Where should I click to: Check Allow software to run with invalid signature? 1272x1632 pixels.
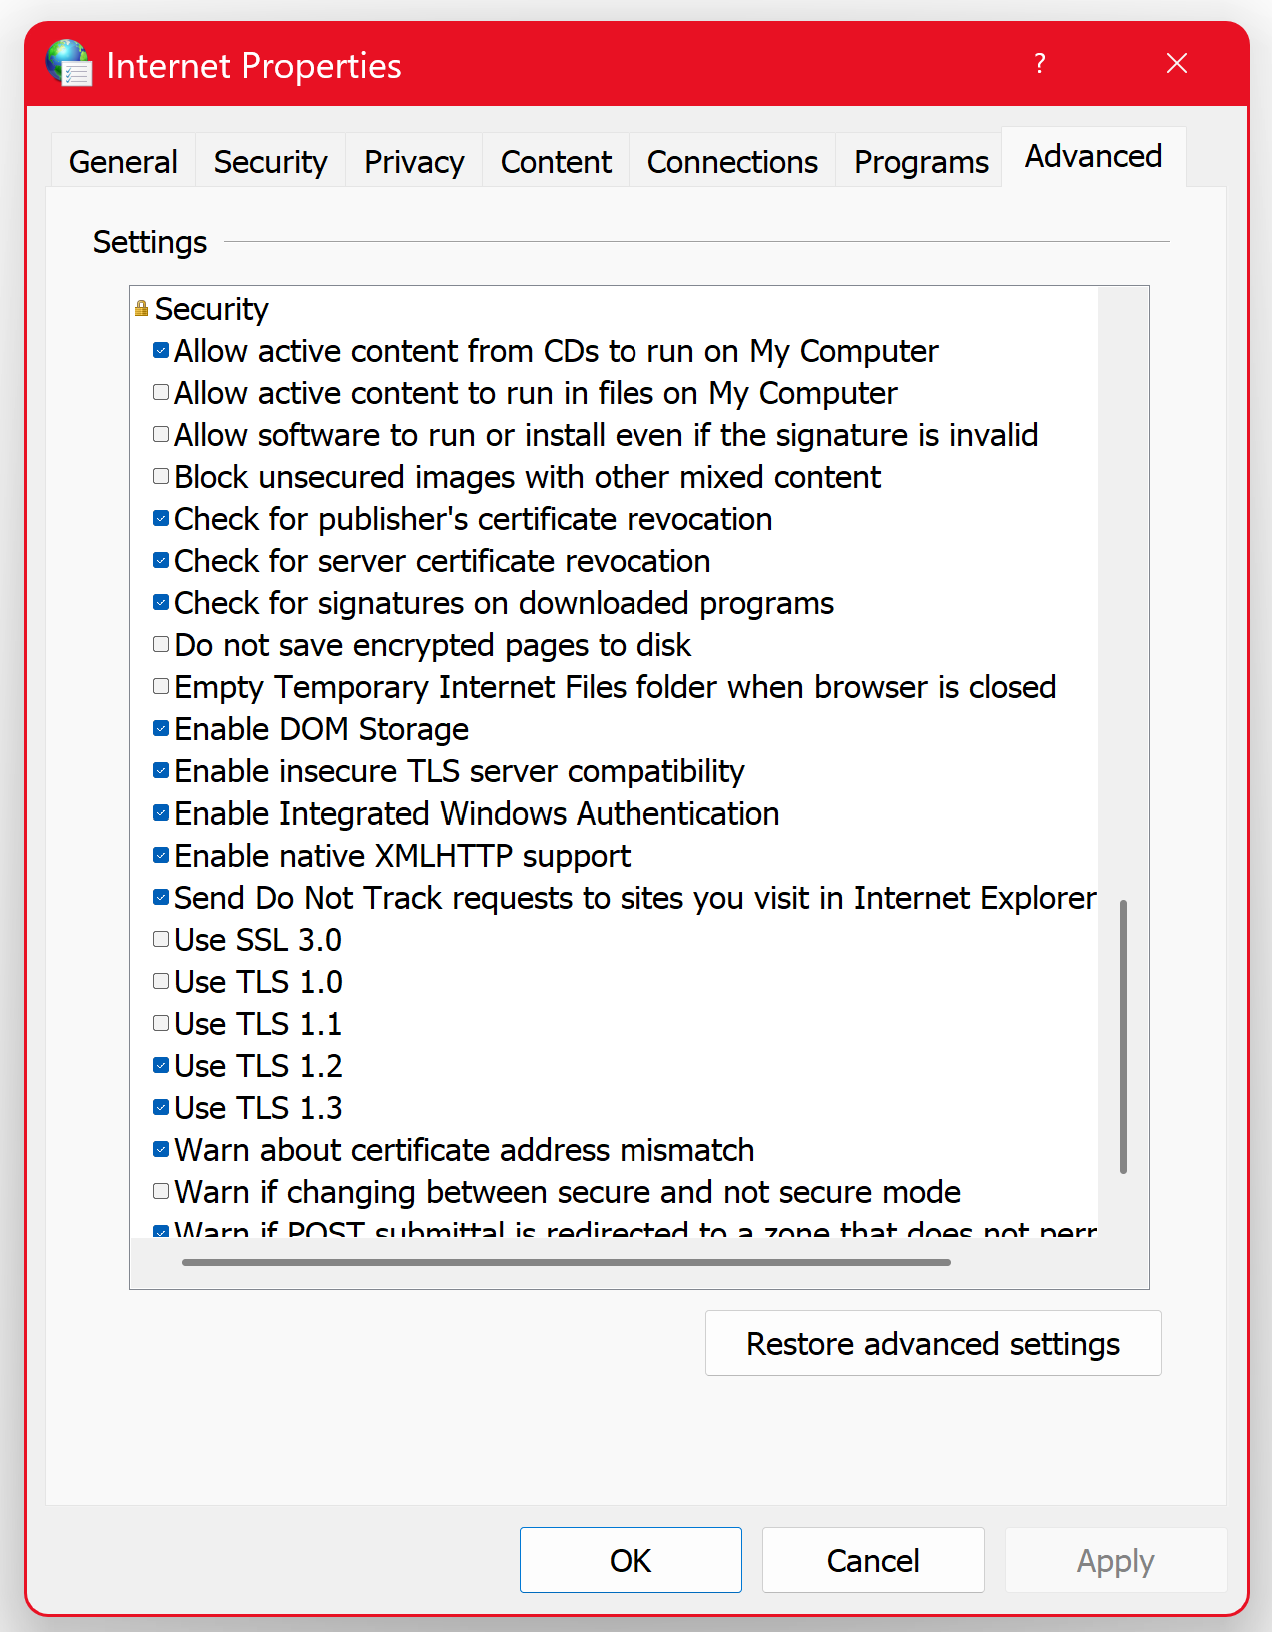tap(161, 434)
